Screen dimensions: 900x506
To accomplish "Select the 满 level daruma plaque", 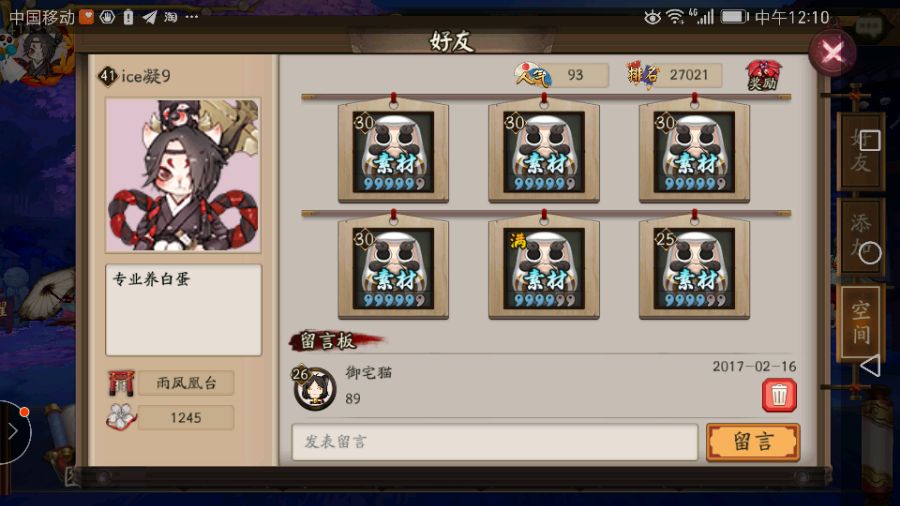I will pos(544,267).
